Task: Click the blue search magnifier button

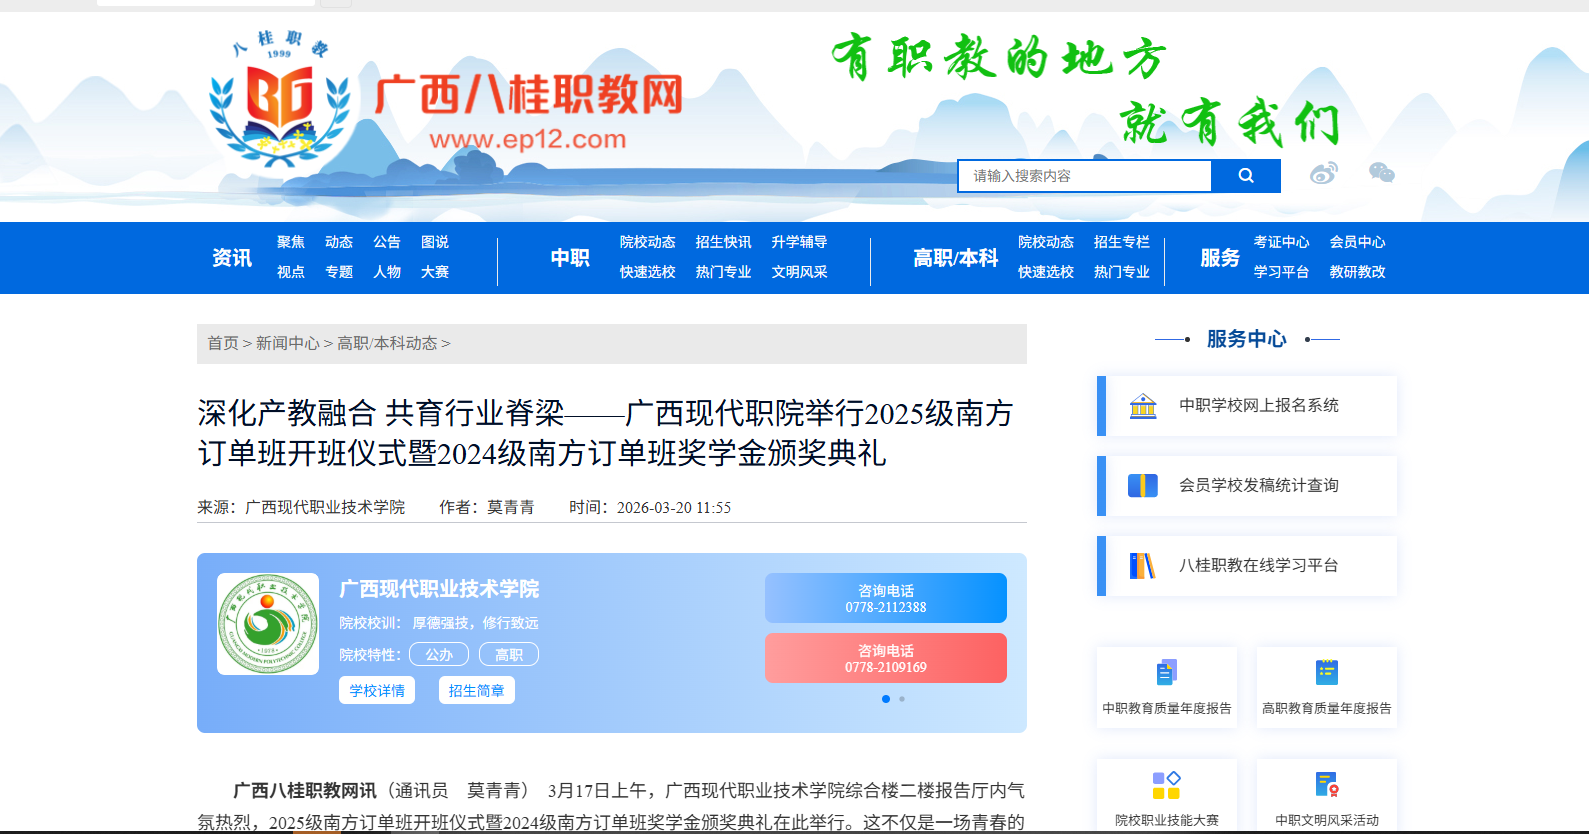Action: point(1245,176)
